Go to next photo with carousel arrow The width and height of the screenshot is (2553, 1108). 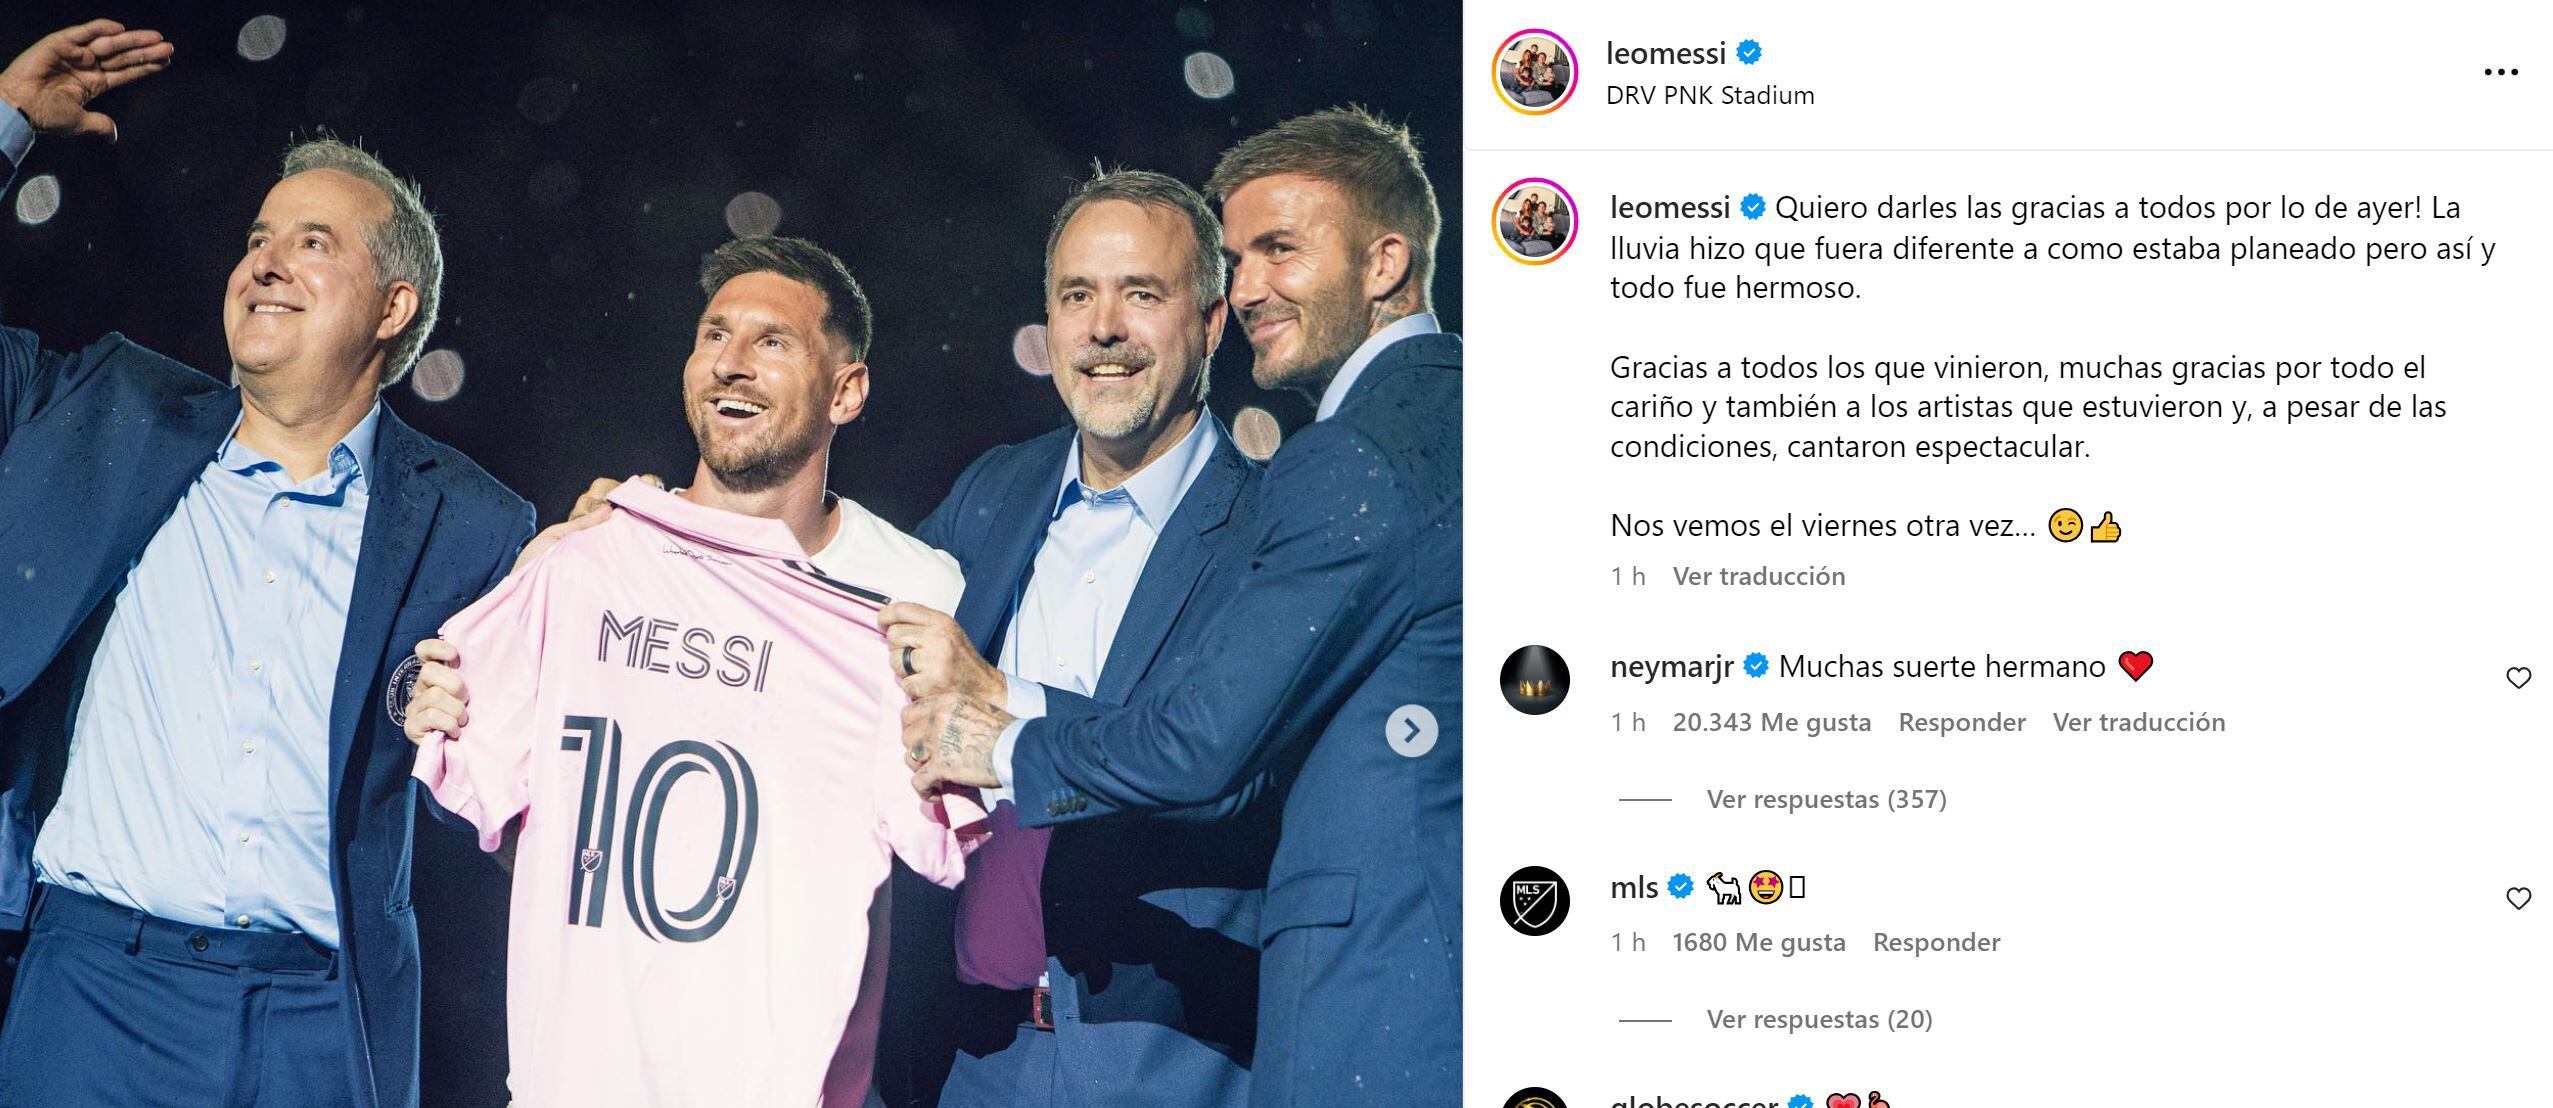[x=1411, y=731]
